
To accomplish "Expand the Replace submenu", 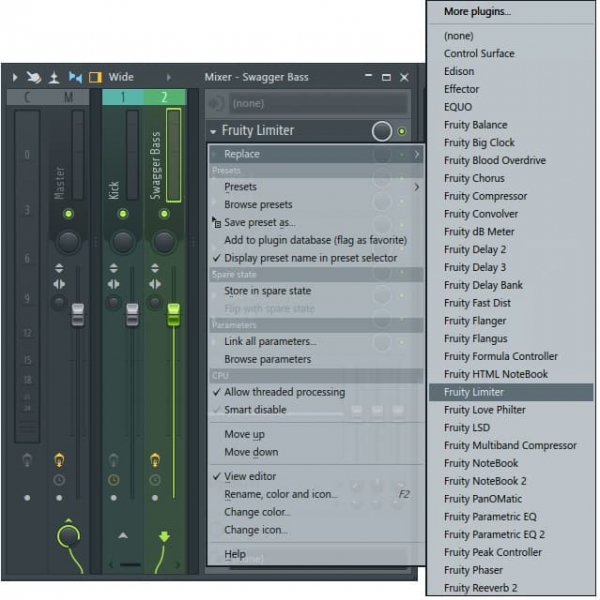I will tap(317, 154).
